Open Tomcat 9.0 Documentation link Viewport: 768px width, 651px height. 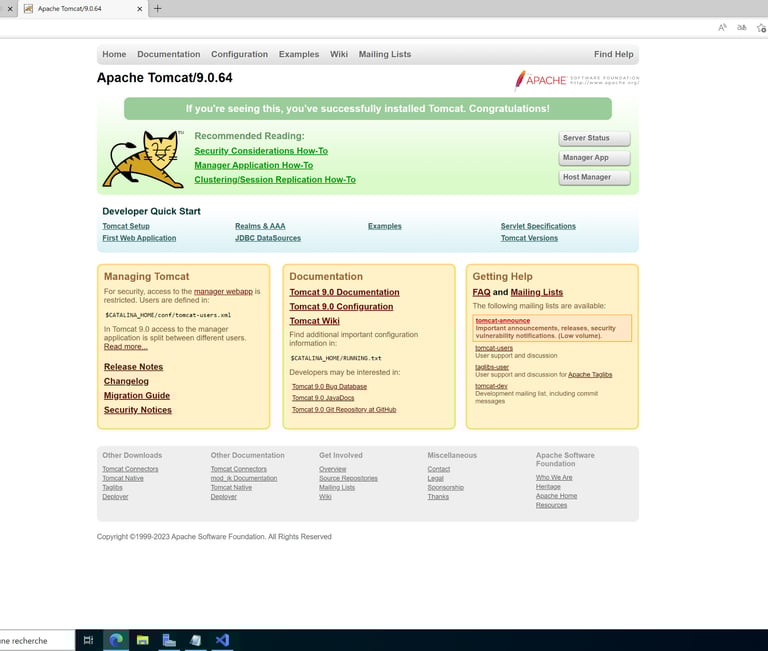(344, 292)
